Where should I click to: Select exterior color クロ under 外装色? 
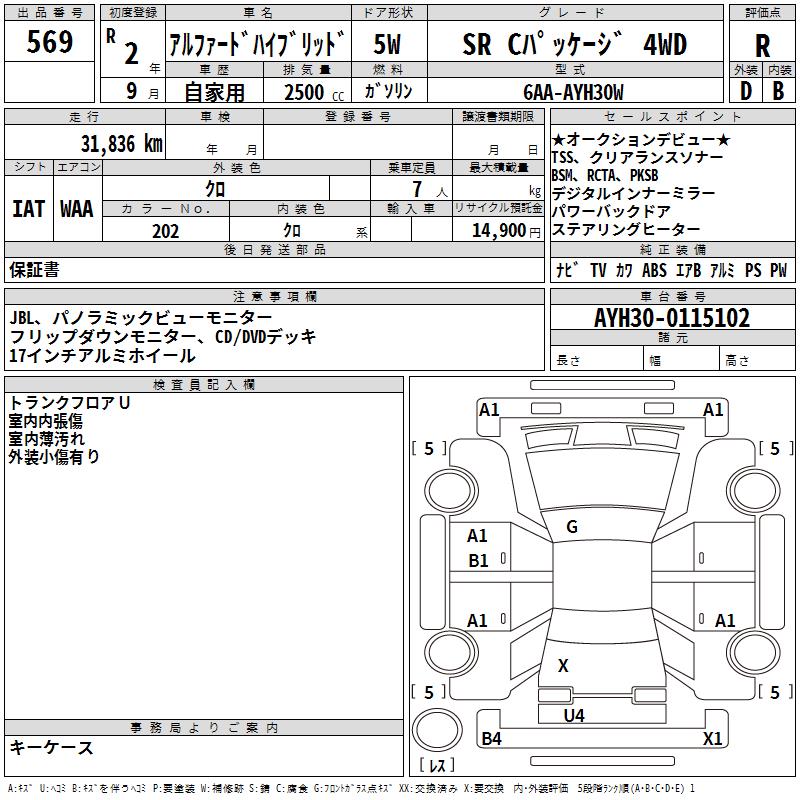(x=215, y=189)
